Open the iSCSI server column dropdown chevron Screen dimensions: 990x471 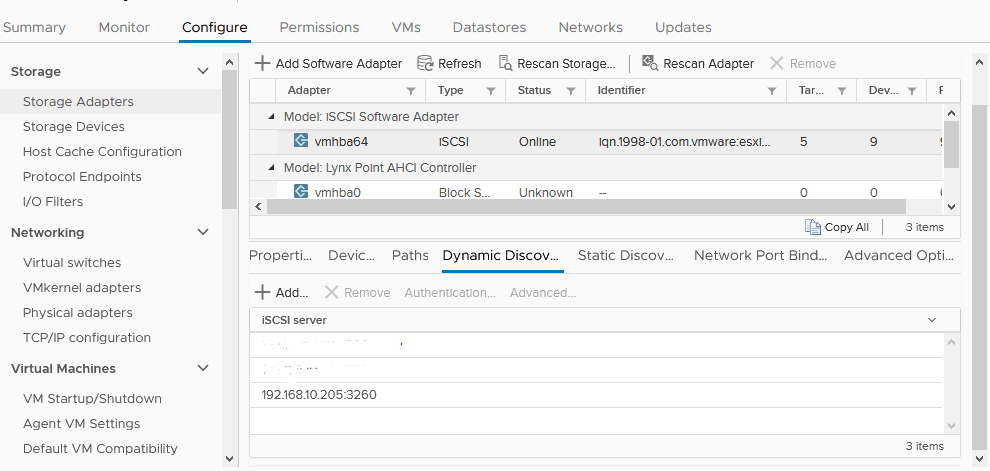point(932,320)
